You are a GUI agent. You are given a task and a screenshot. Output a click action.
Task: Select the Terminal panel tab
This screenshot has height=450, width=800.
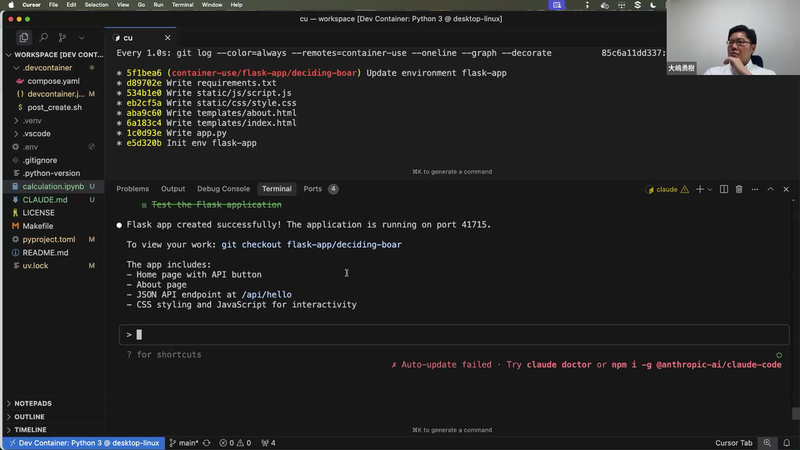point(277,189)
